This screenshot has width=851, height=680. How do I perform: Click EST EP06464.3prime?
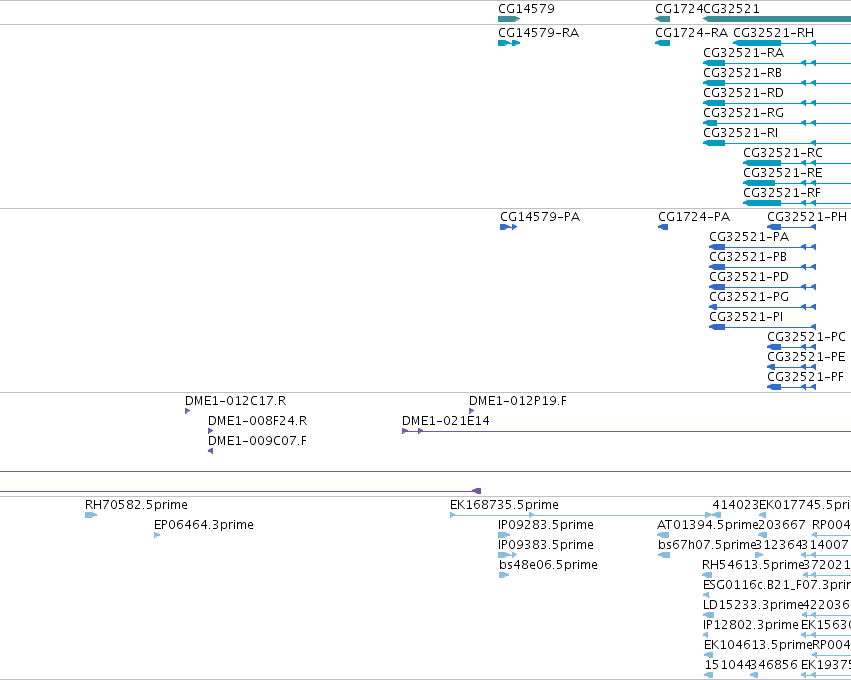pyautogui.click(x=204, y=525)
